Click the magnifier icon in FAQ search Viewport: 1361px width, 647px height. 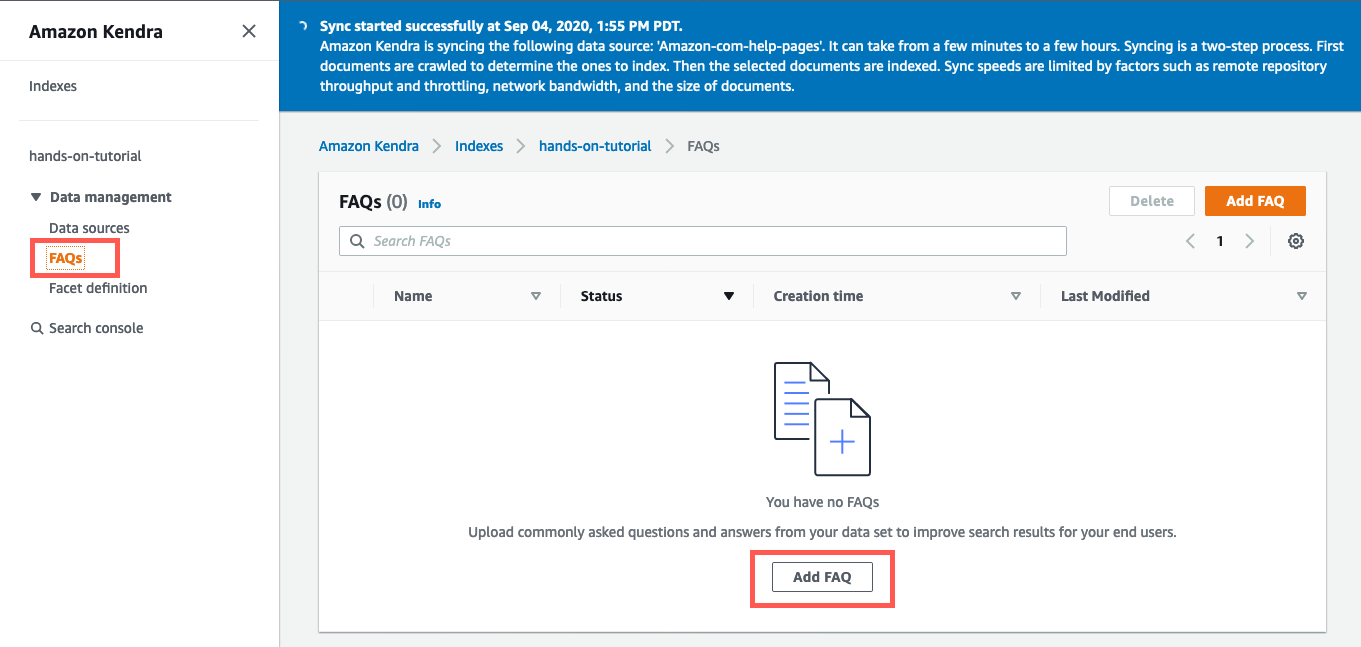357,241
